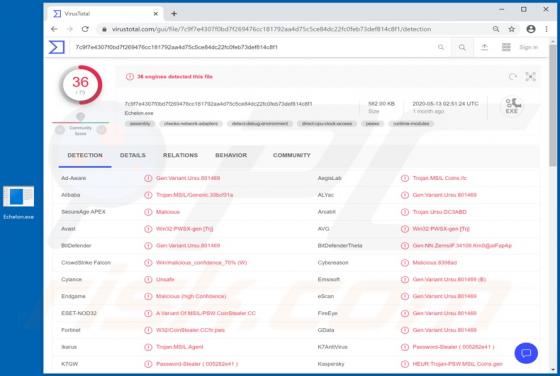Image resolution: width=560 pixels, height=376 pixels.
Task: Click the Endgame alert icon
Action: click(148, 296)
